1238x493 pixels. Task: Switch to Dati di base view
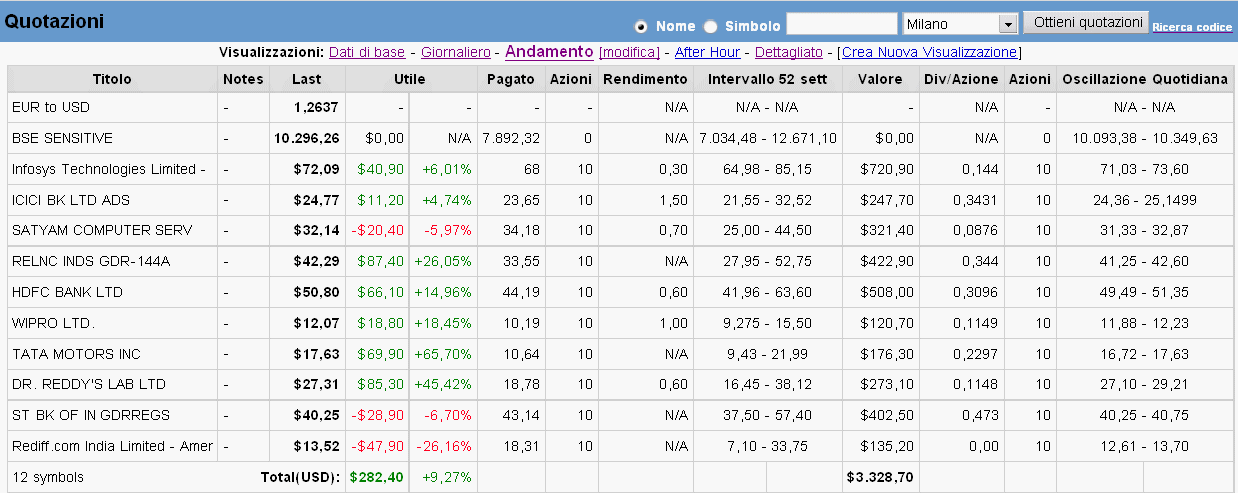coord(367,52)
